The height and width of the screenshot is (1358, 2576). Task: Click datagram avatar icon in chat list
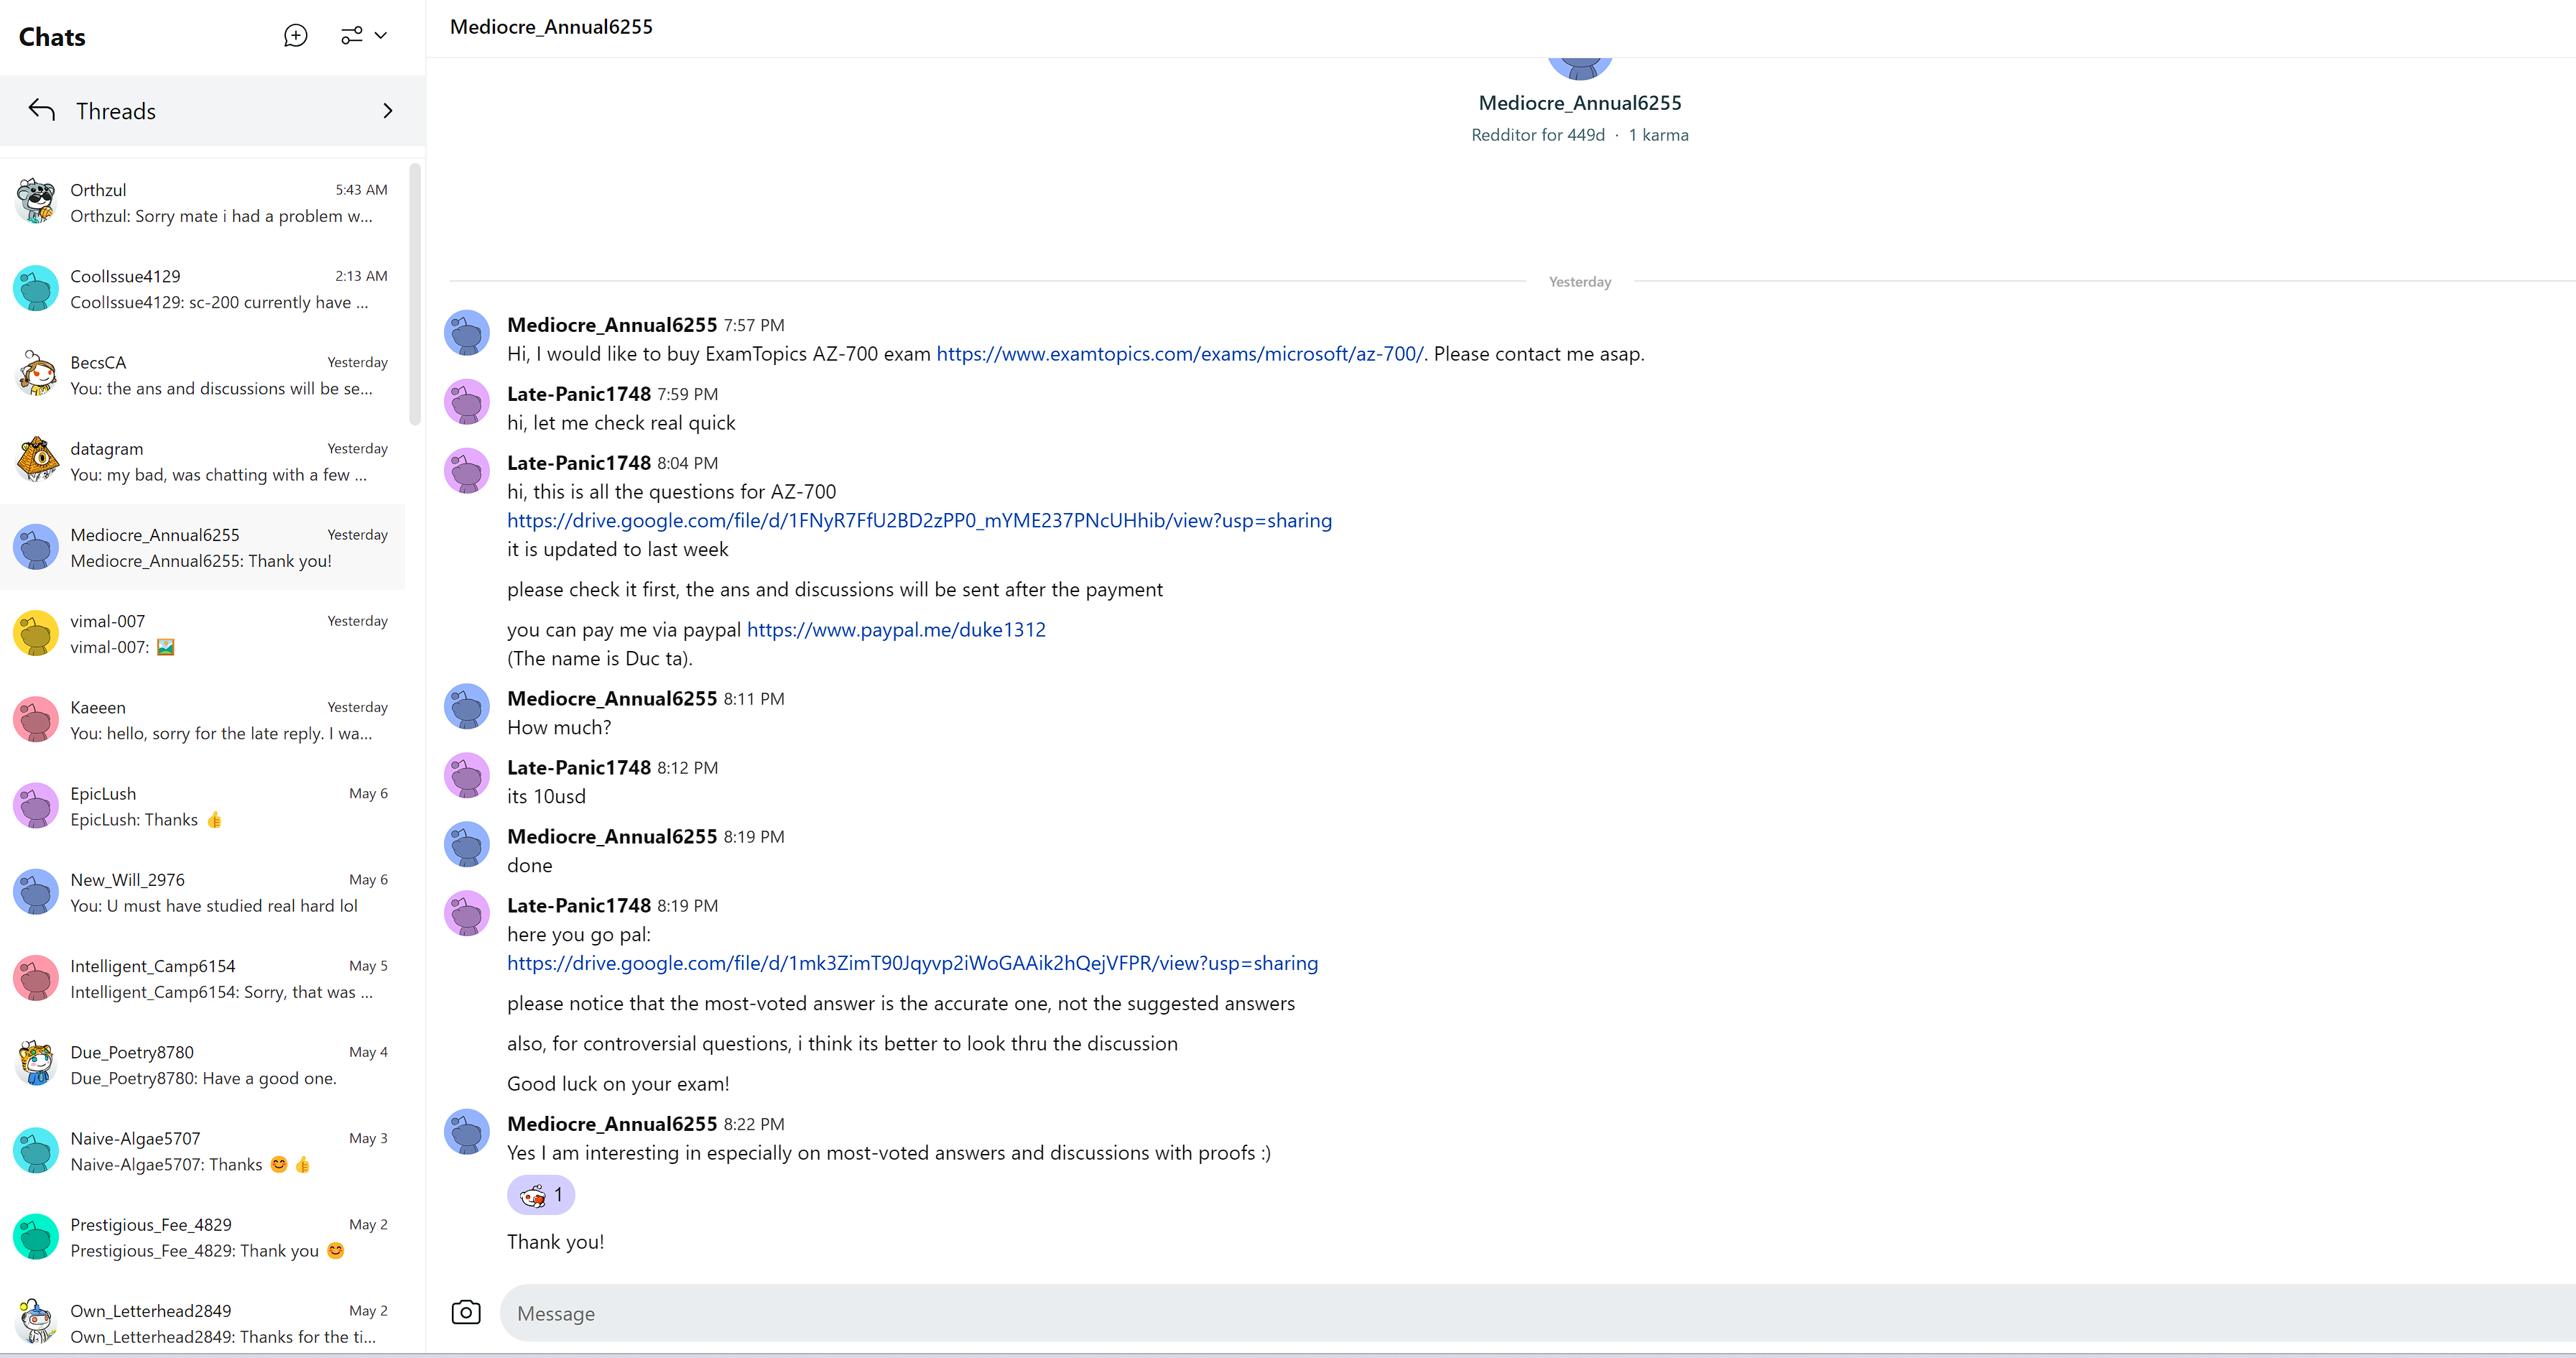click(x=36, y=461)
